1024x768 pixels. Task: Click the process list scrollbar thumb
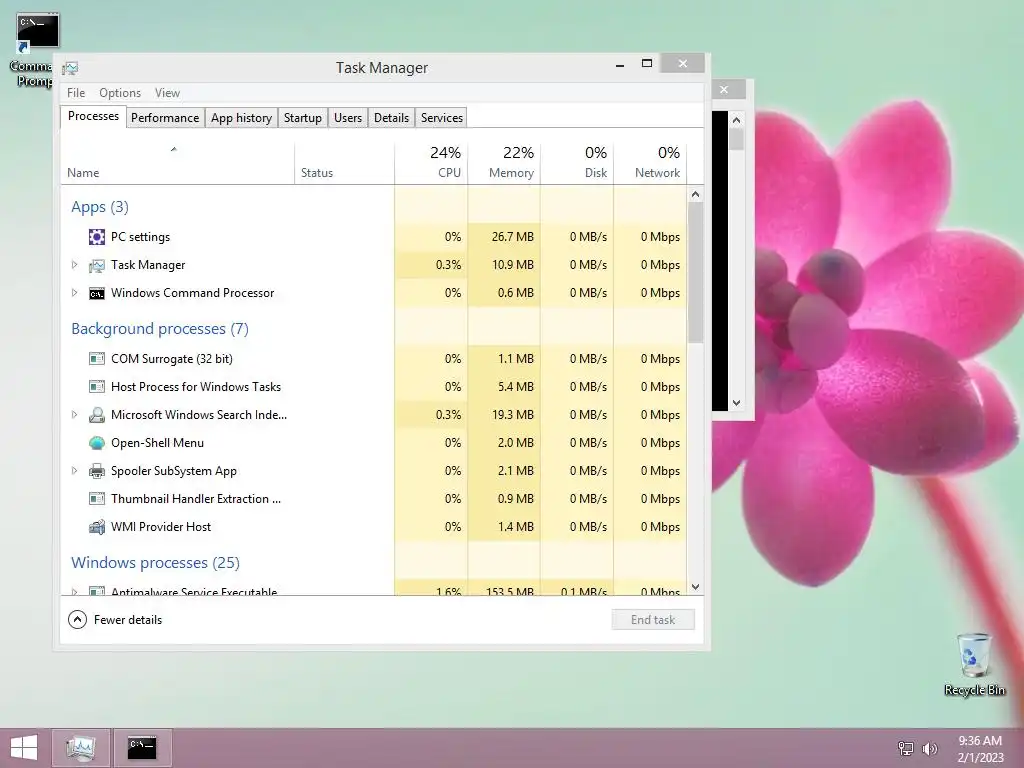[696, 272]
